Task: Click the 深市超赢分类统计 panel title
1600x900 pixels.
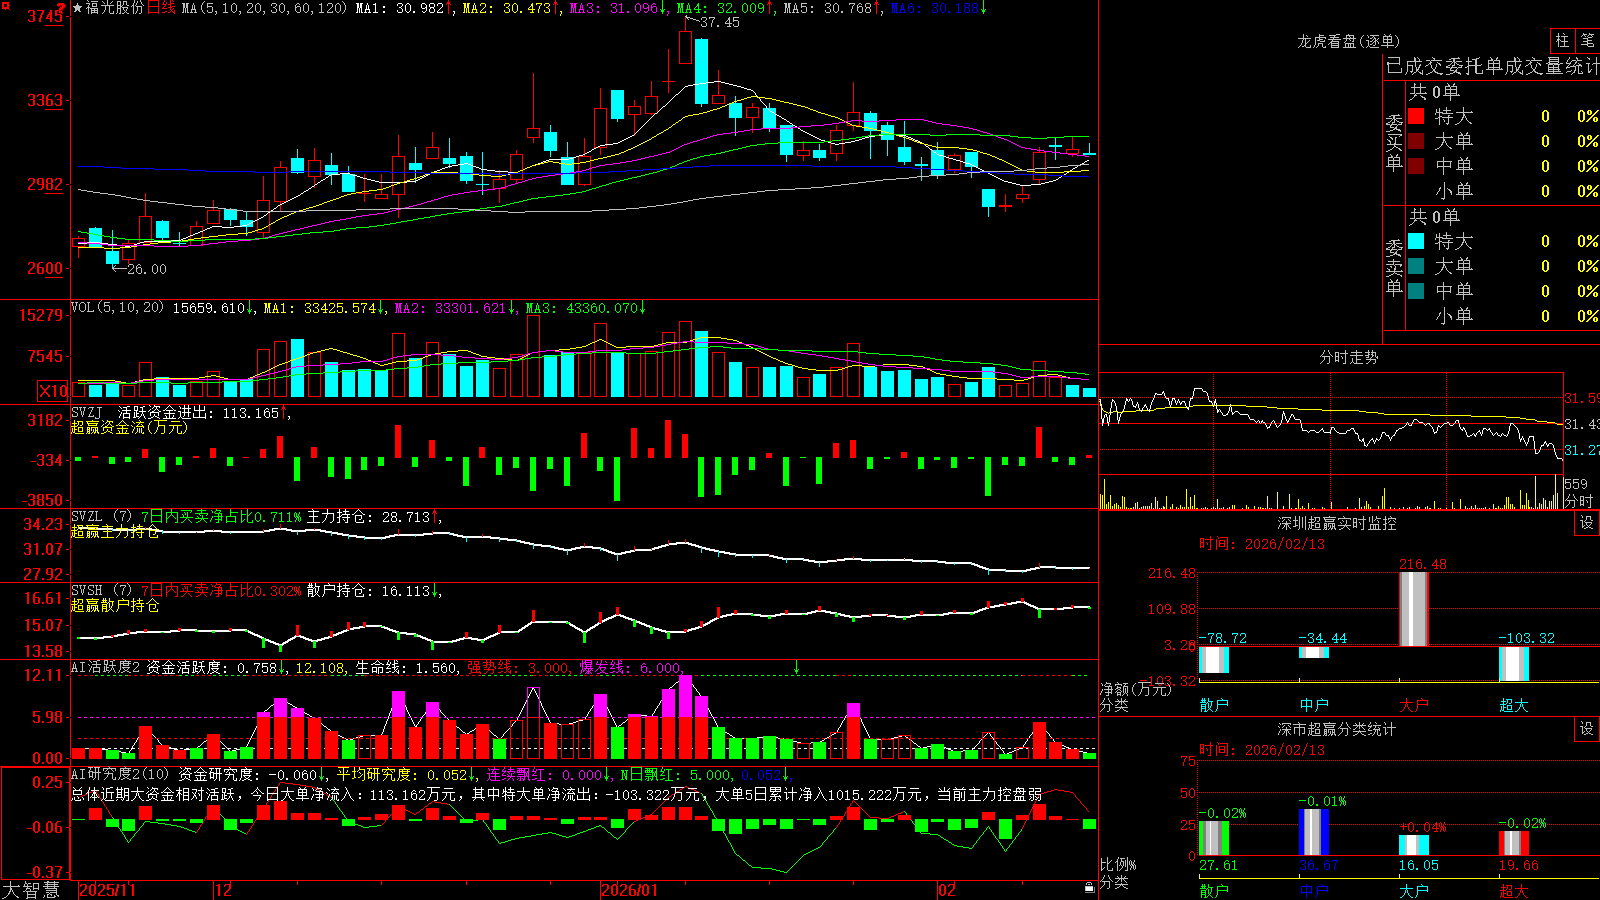Action: click(x=1336, y=729)
